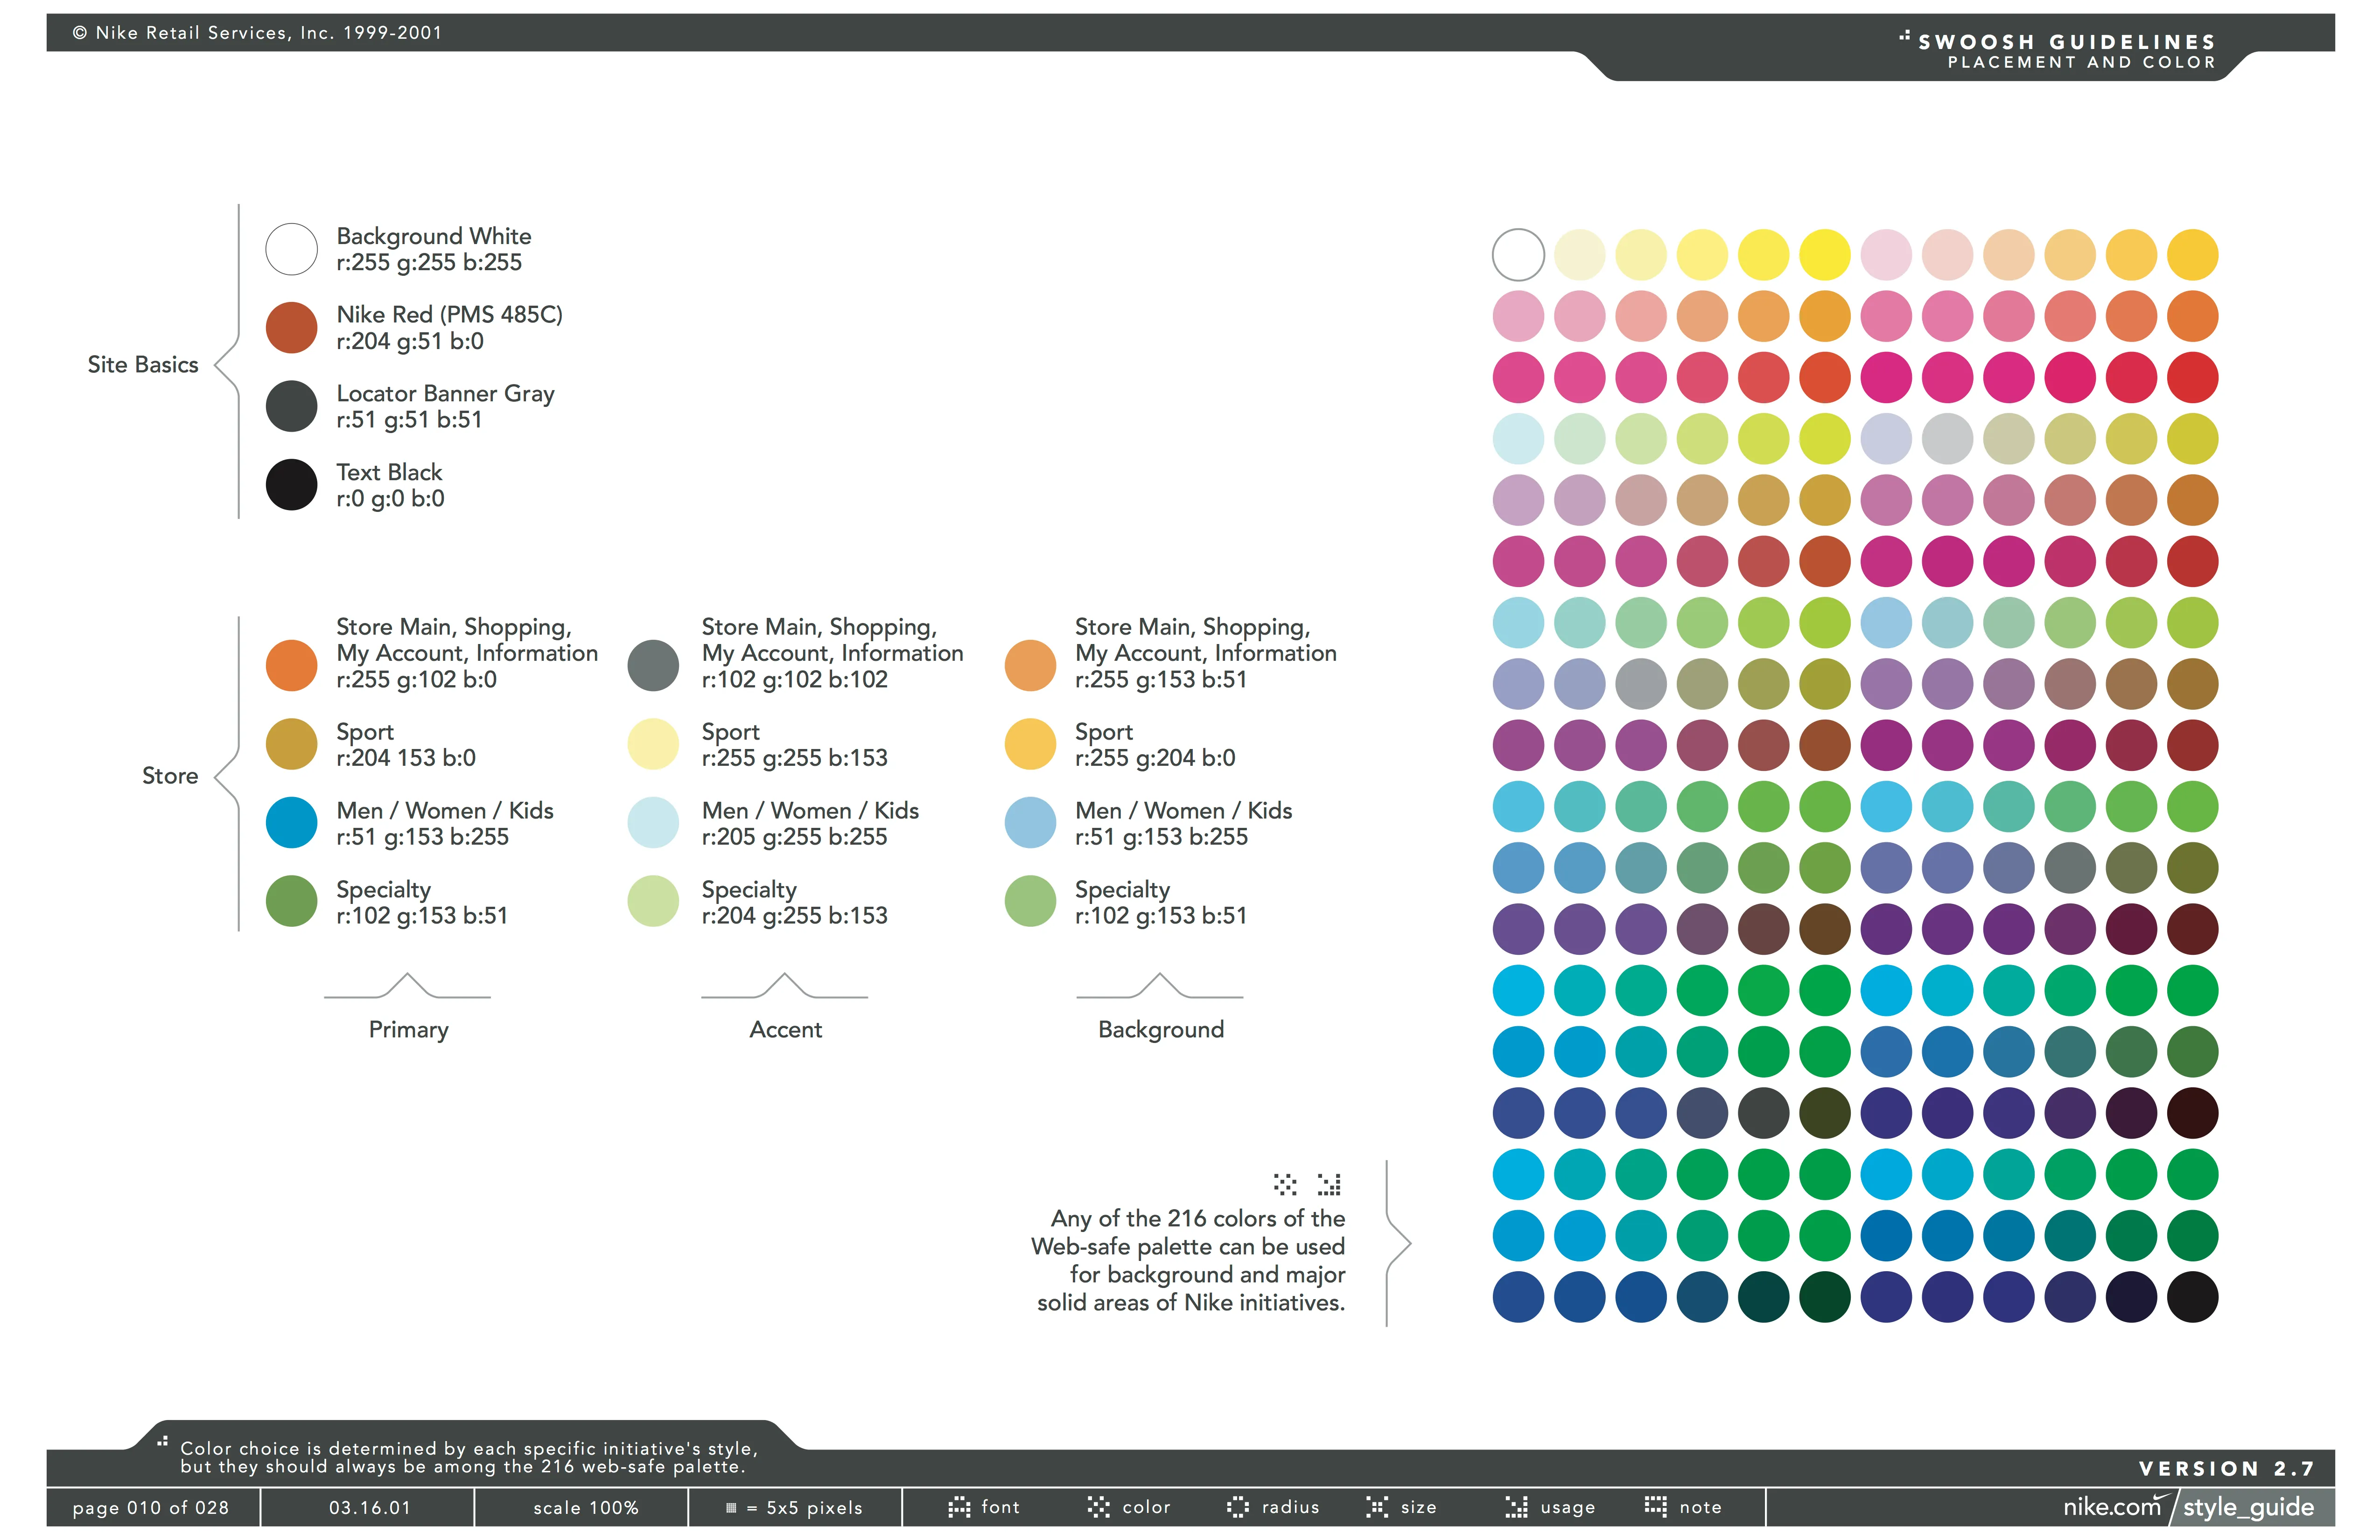The height and width of the screenshot is (1540, 2380).
Task: Select the Store Main swatch labeled r:255 g:153 b:51
Action: tap(1030, 665)
